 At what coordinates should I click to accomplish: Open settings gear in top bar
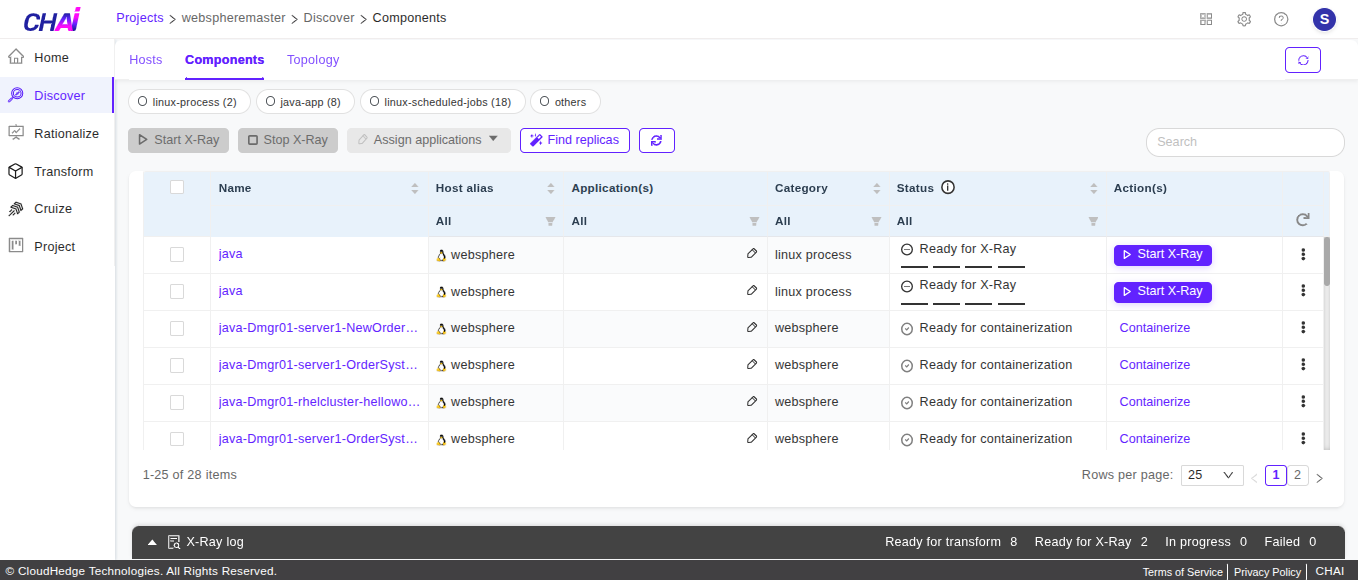pyautogui.click(x=1244, y=19)
